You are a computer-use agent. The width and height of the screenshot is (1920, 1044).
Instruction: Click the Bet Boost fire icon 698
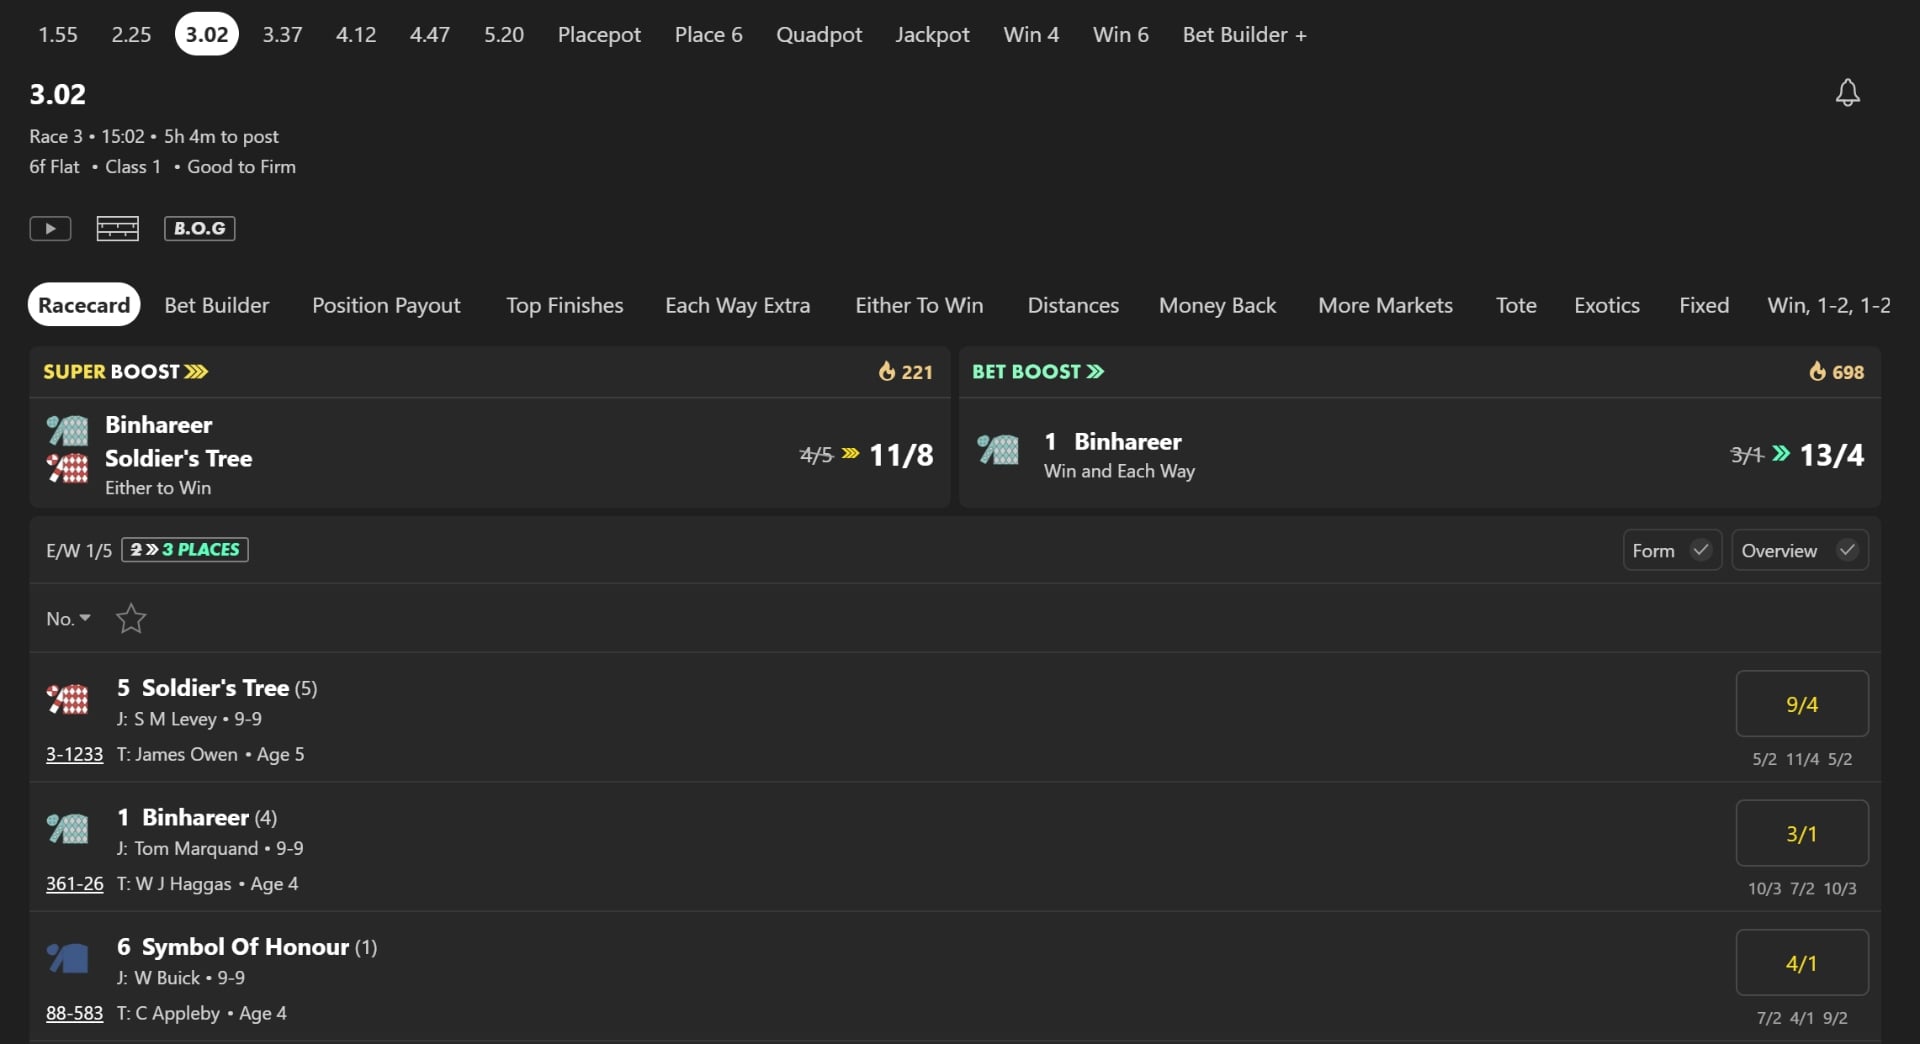[x=1818, y=372]
